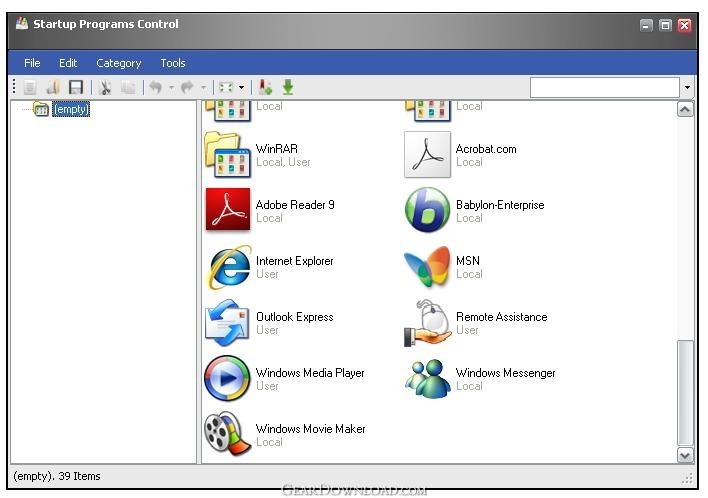Select the (empty) tree item
This screenshot has width=708, height=498.
(x=71, y=109)
